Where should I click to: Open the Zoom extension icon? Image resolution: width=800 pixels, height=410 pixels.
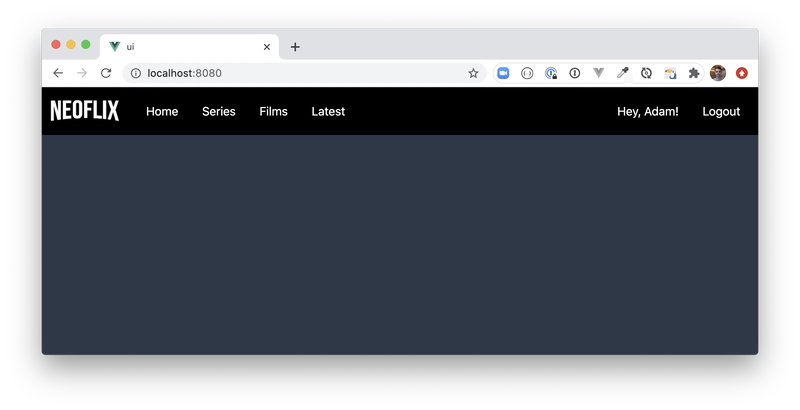point(503,73)
